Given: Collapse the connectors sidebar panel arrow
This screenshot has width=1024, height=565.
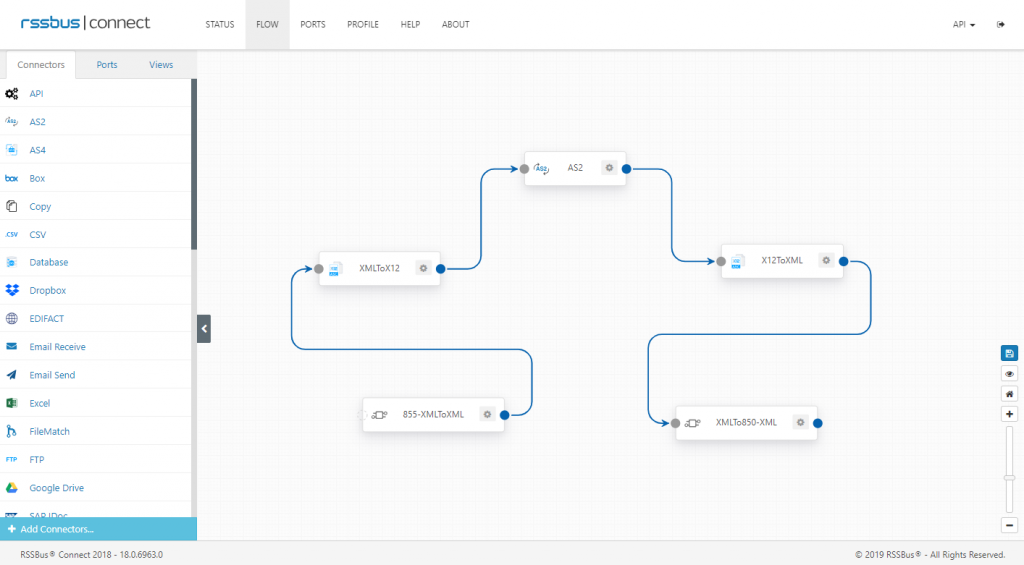Looking at the screenshot, I should [204, 329].
